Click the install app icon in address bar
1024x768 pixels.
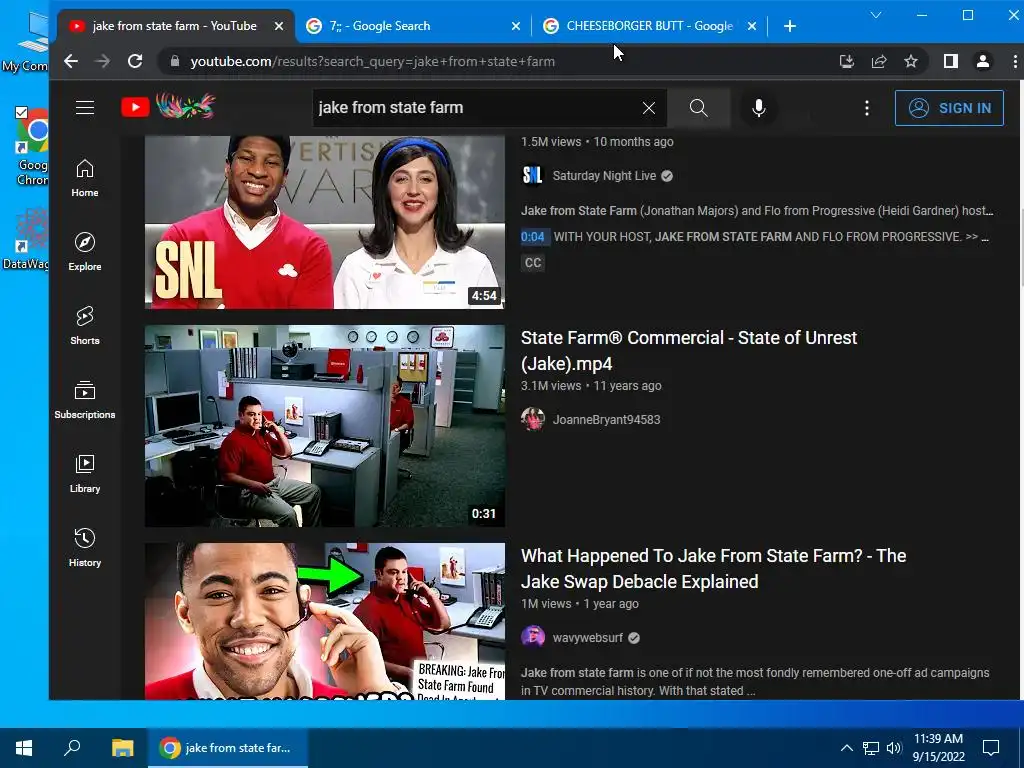pos(846,61)
